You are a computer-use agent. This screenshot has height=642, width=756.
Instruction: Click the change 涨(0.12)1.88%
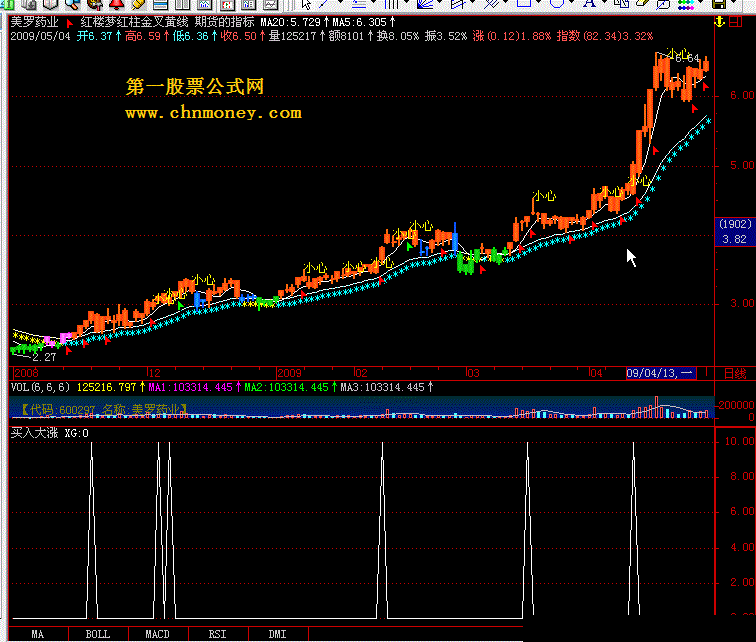(x=512, y=37)
